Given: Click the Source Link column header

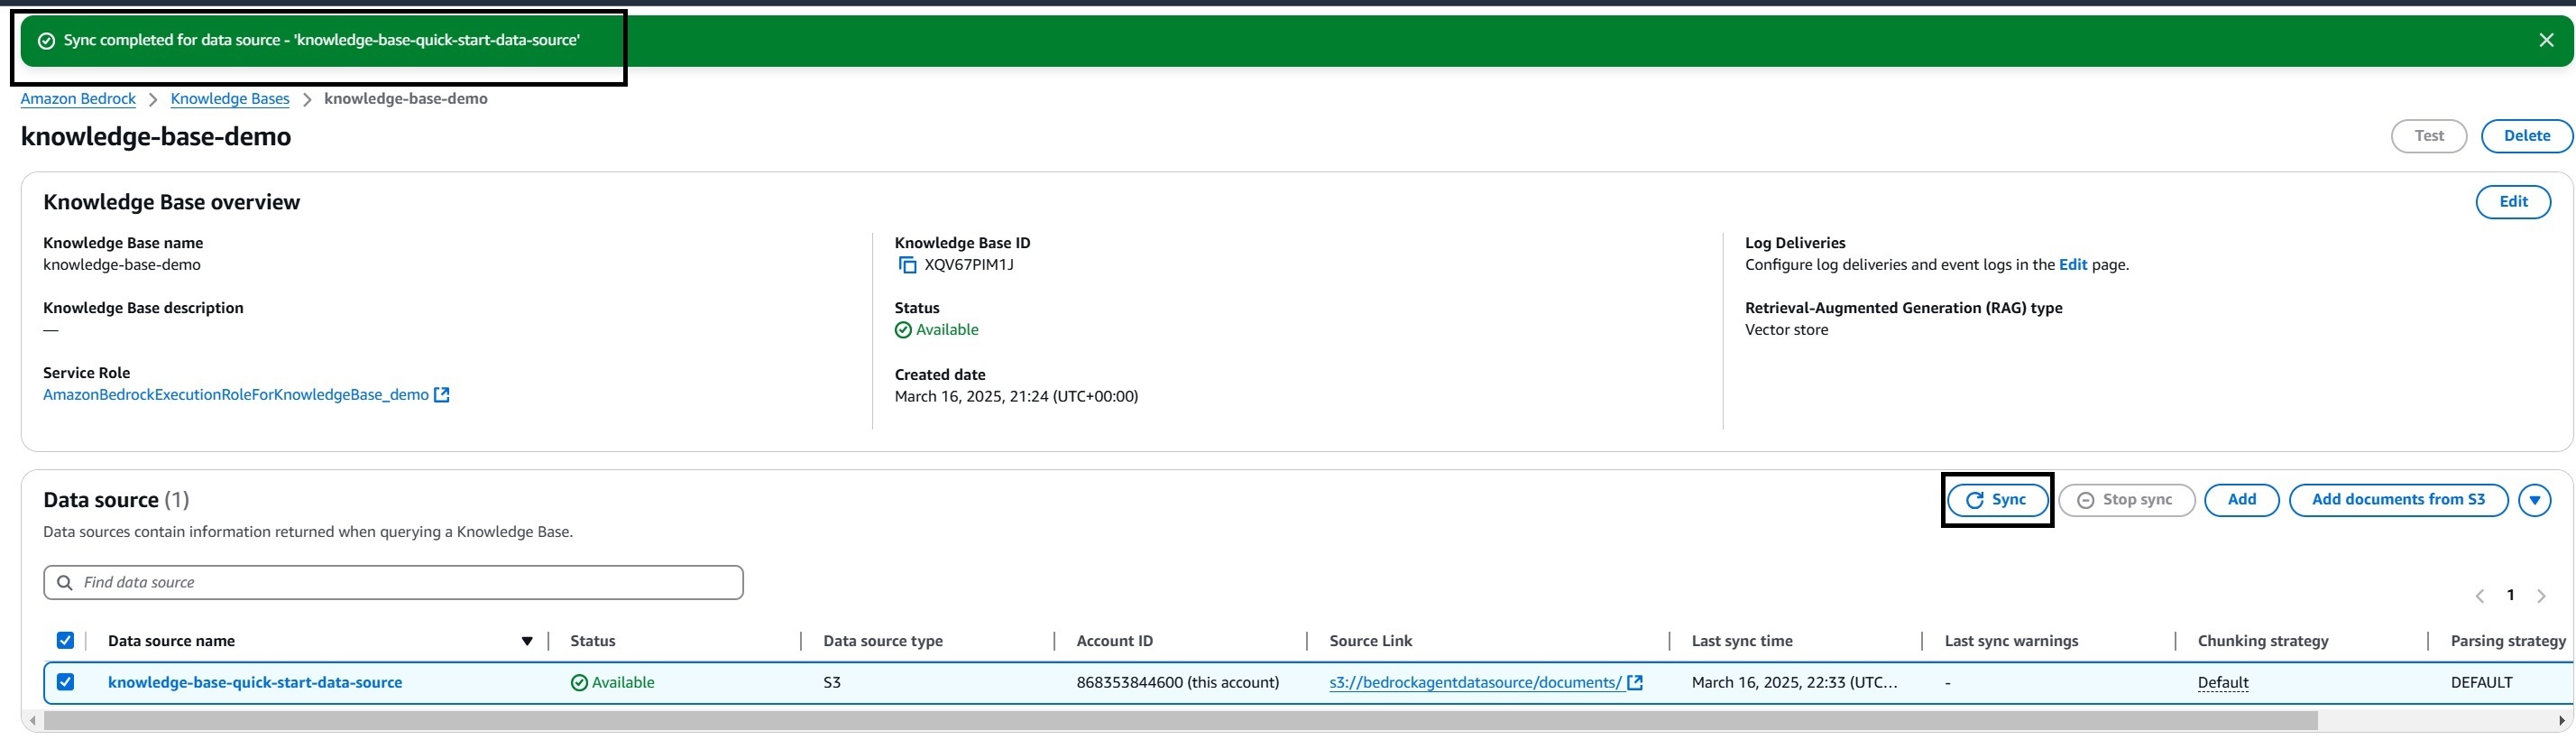Looking at the screenshot, I should click(x=1371, y=641).
